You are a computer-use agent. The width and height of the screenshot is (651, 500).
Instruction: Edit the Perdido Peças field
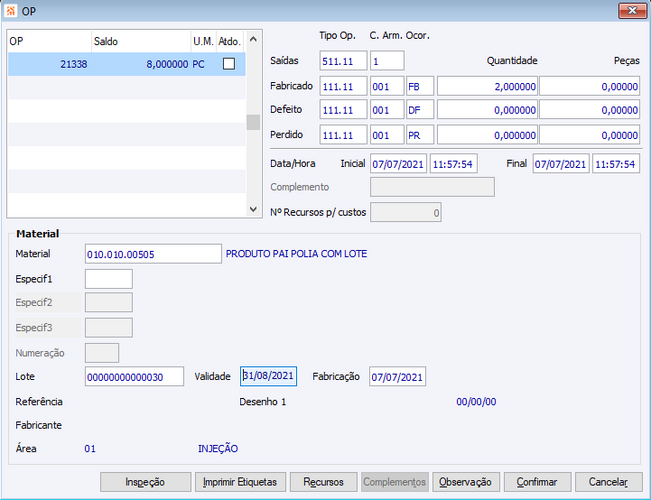[590, 135]
